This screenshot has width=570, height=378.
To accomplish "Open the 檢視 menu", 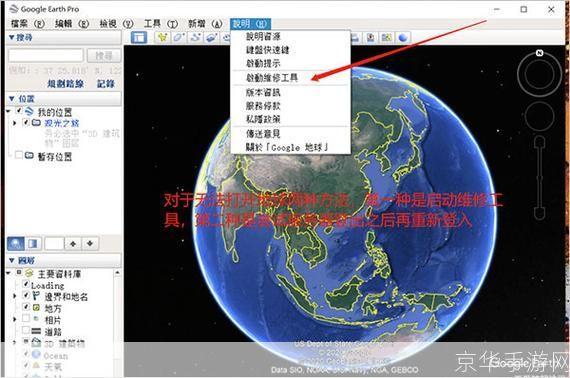I will tap(117, 24).
